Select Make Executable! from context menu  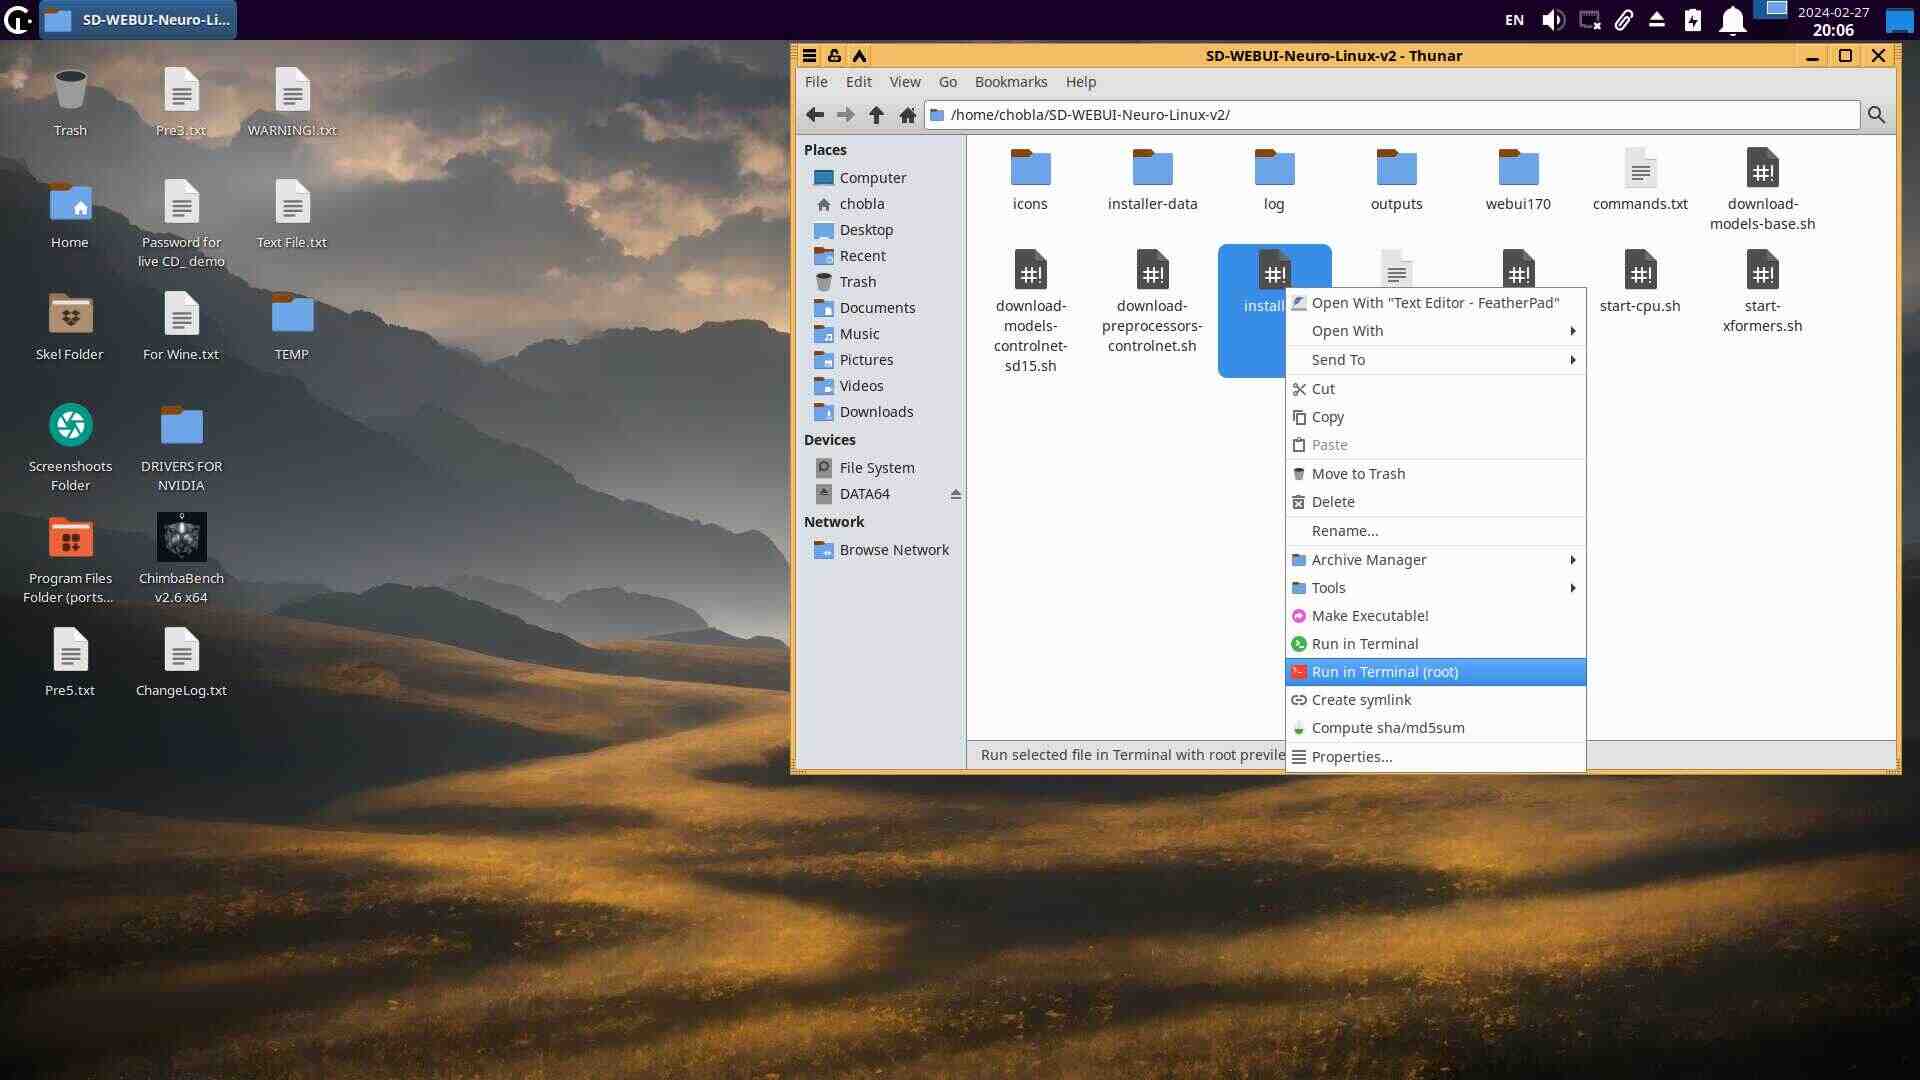click(x=1369, y=616)
